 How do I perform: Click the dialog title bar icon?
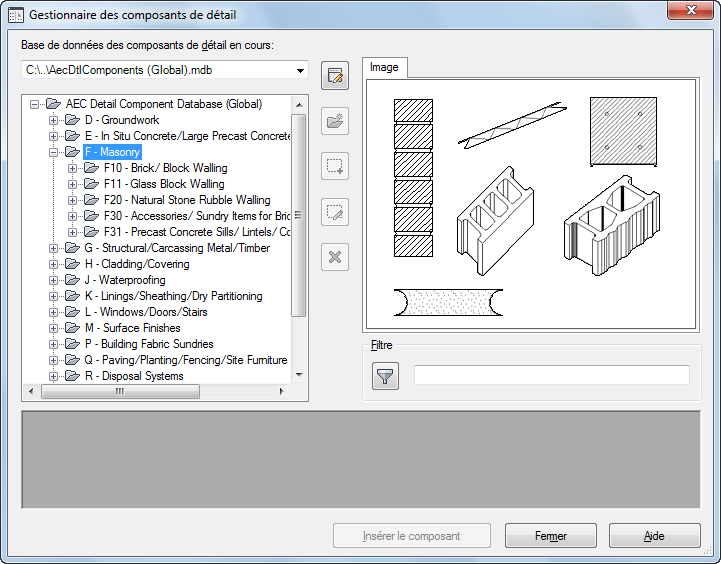pos(16,15)
